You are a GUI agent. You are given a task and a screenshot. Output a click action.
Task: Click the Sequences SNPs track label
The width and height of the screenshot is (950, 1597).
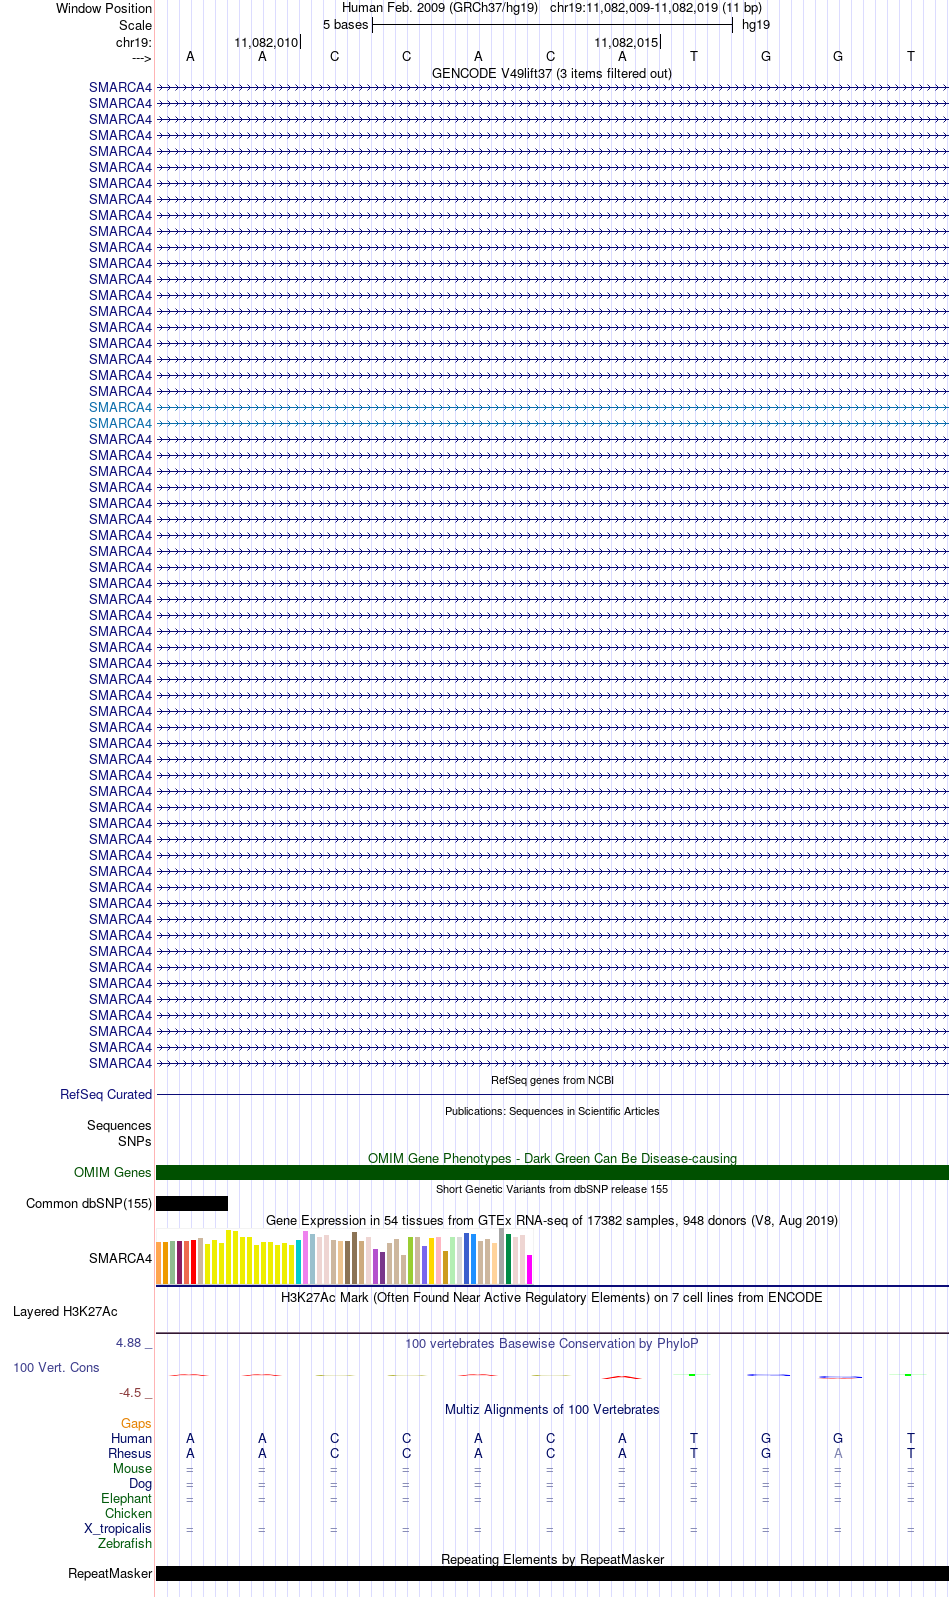[x=119, y=1133]
